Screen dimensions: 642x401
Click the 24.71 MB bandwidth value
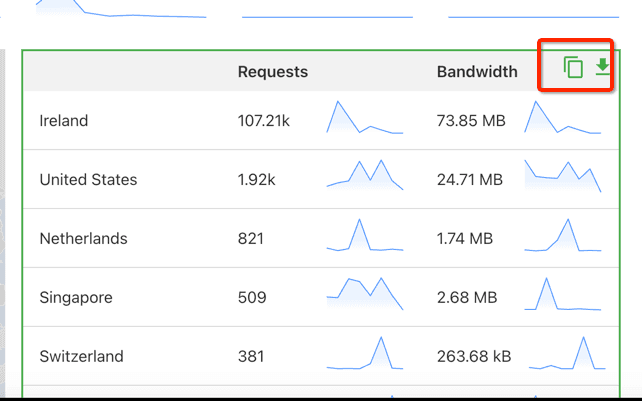tap(469, 180)
